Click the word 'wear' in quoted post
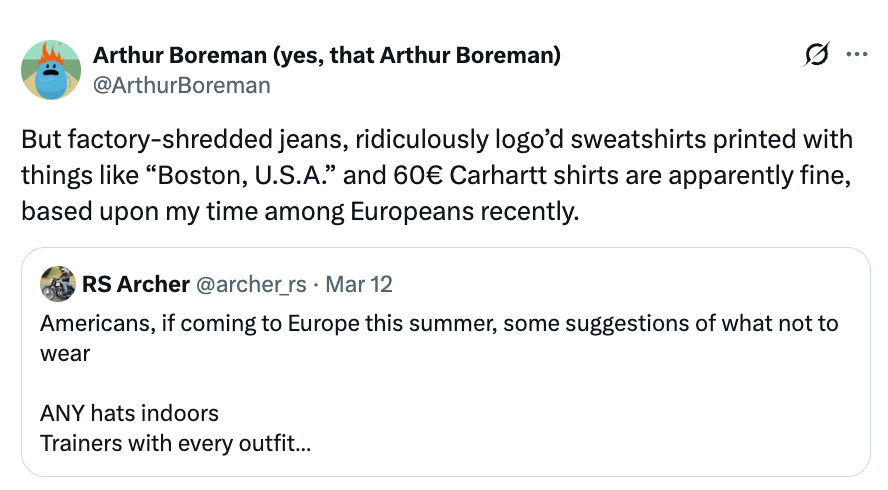 (65, 353)
